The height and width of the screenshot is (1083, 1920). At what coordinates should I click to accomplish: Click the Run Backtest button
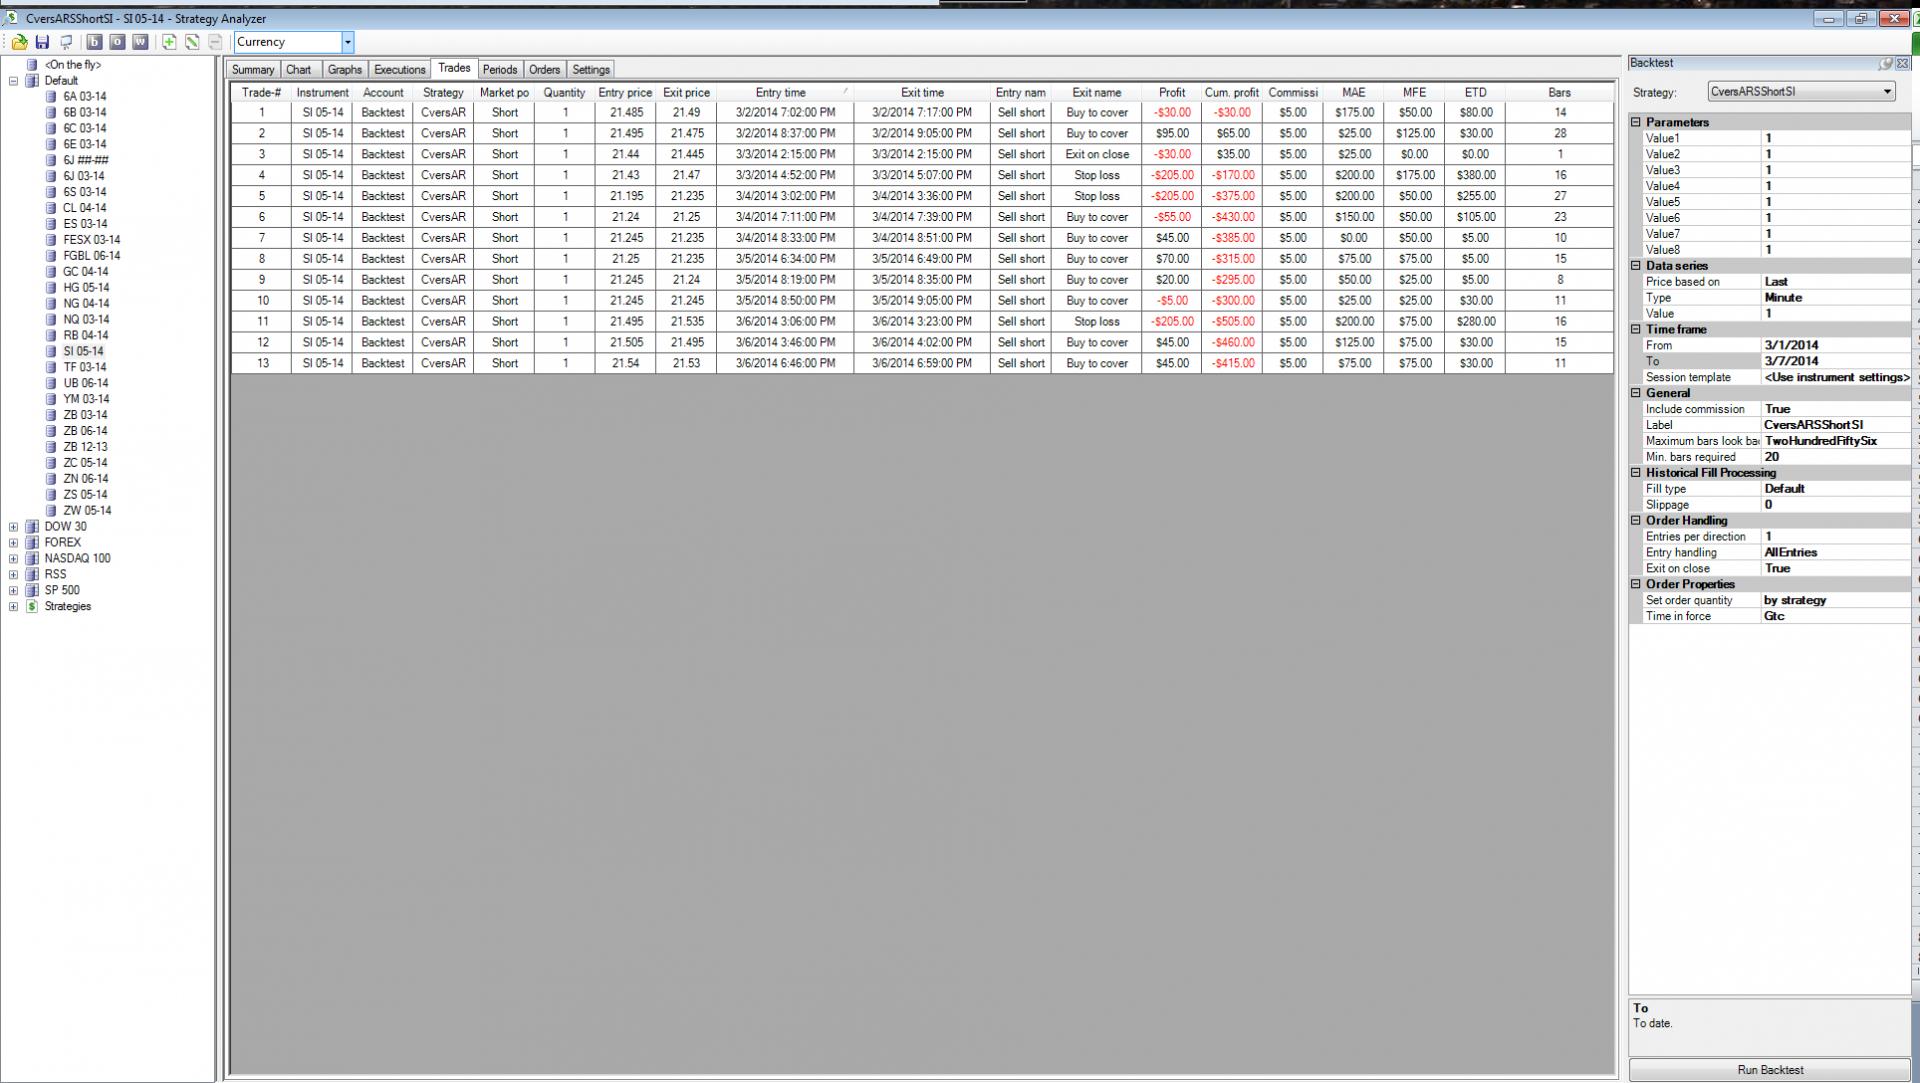1769,1070
